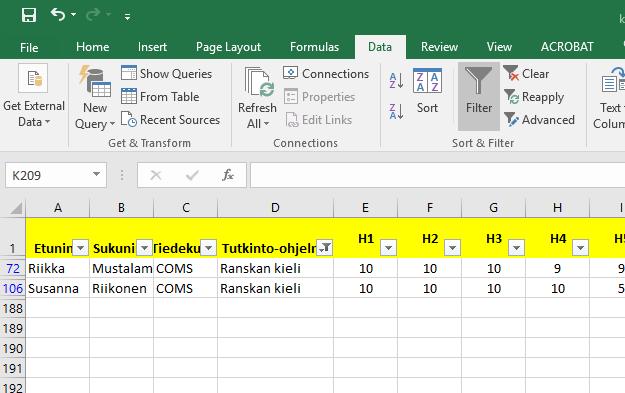625x393 pixels.
Task: Select the cell containing Riikka
Action: click(58, 268)
